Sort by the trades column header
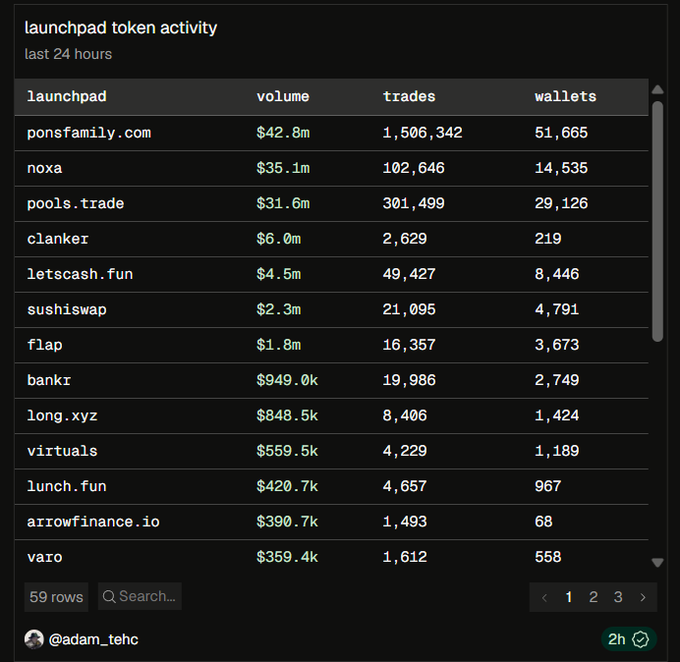The height and width of the screenshot is (662, 680). click(x=409, y=96)
